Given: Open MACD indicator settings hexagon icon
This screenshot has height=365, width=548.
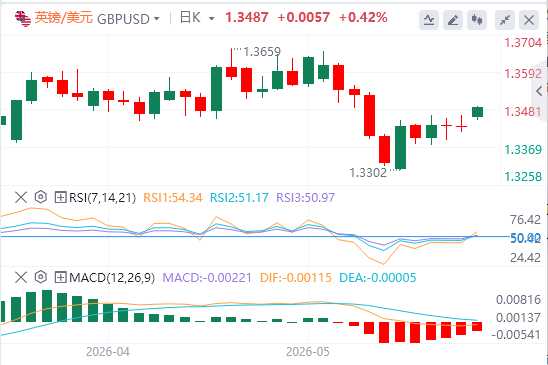Looking at the screenshot, I should coord(41,277).
